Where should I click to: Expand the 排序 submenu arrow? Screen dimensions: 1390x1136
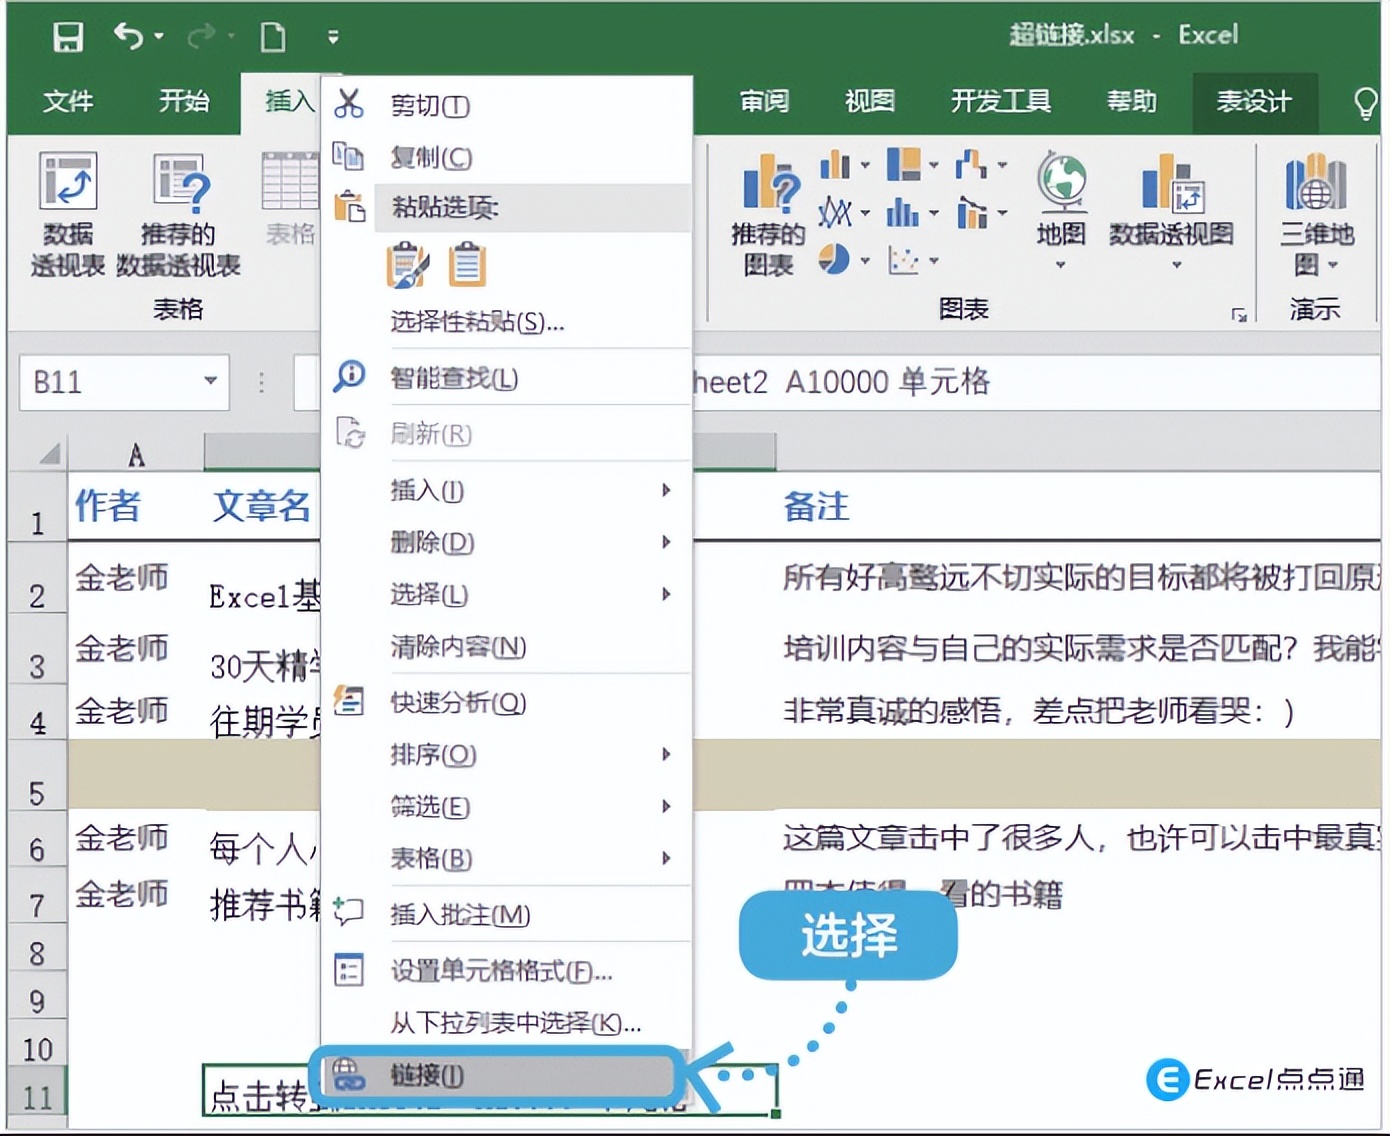click(666, 755)
